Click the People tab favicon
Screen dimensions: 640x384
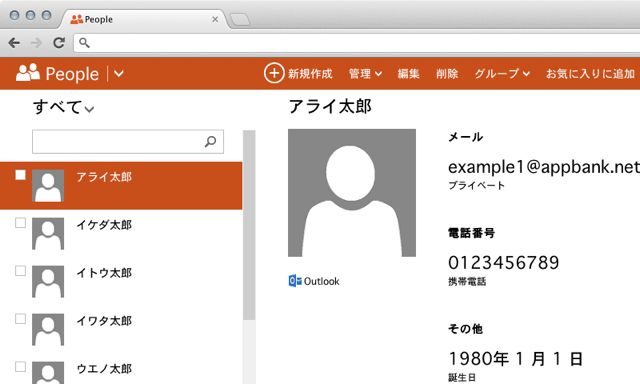coord(76,19)
